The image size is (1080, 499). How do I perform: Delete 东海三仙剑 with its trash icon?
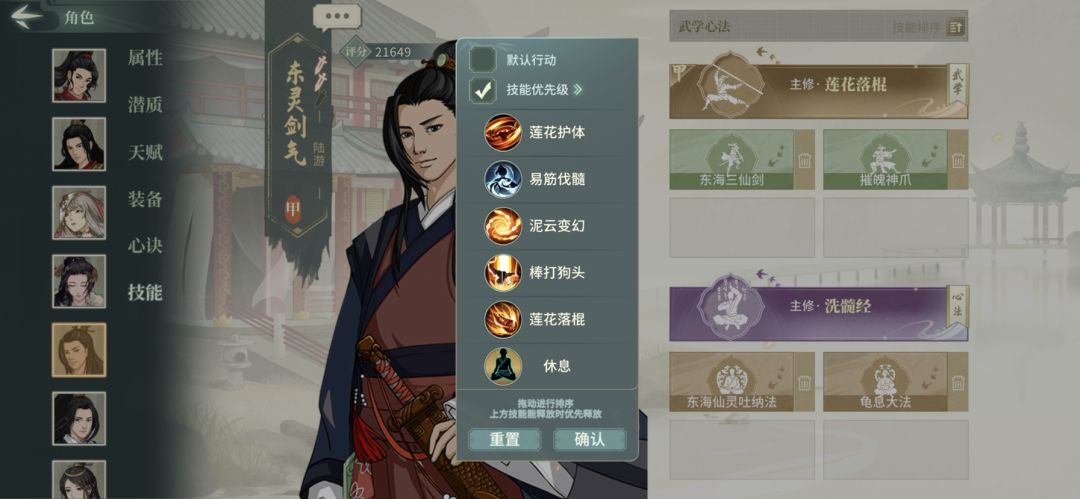click(x=804, y=161)
